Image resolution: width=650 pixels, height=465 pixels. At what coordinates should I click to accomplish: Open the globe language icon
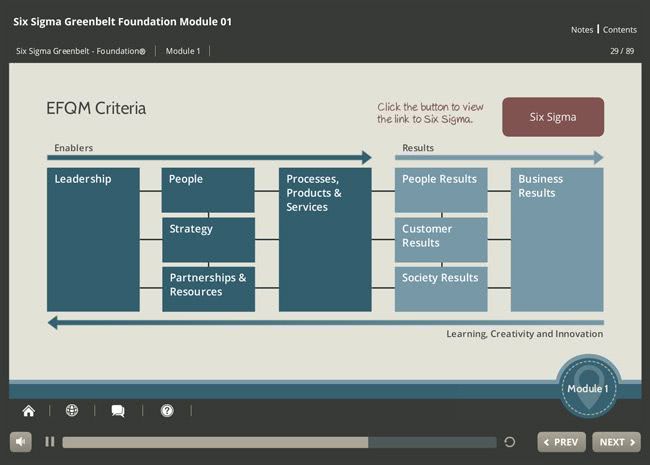pyautogui.click(x=72, y=410)
